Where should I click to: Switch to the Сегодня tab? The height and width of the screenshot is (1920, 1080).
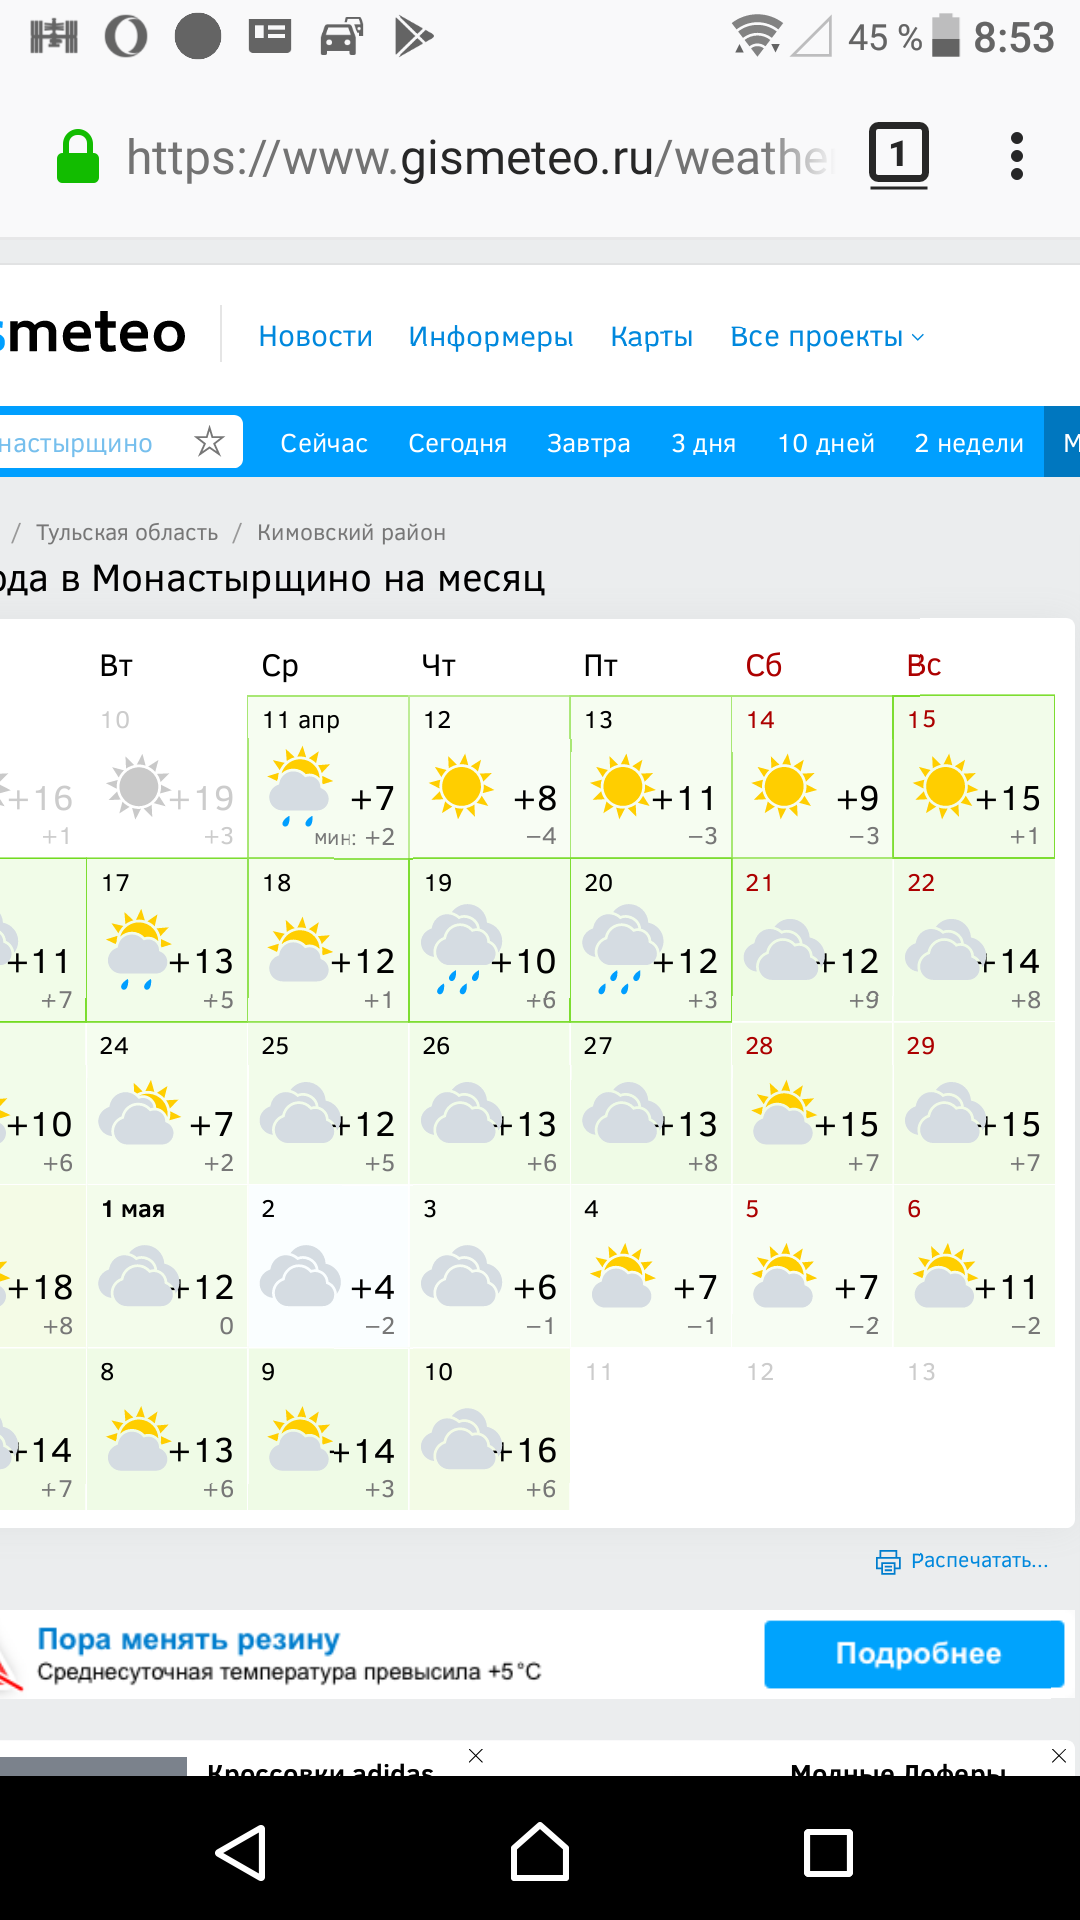coord(457,443)
